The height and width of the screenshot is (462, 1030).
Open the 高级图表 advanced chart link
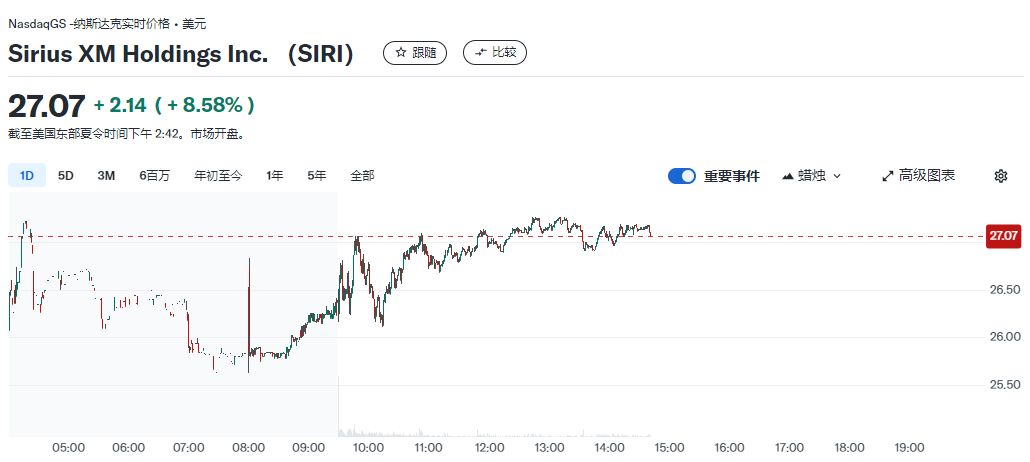(918, 175)
